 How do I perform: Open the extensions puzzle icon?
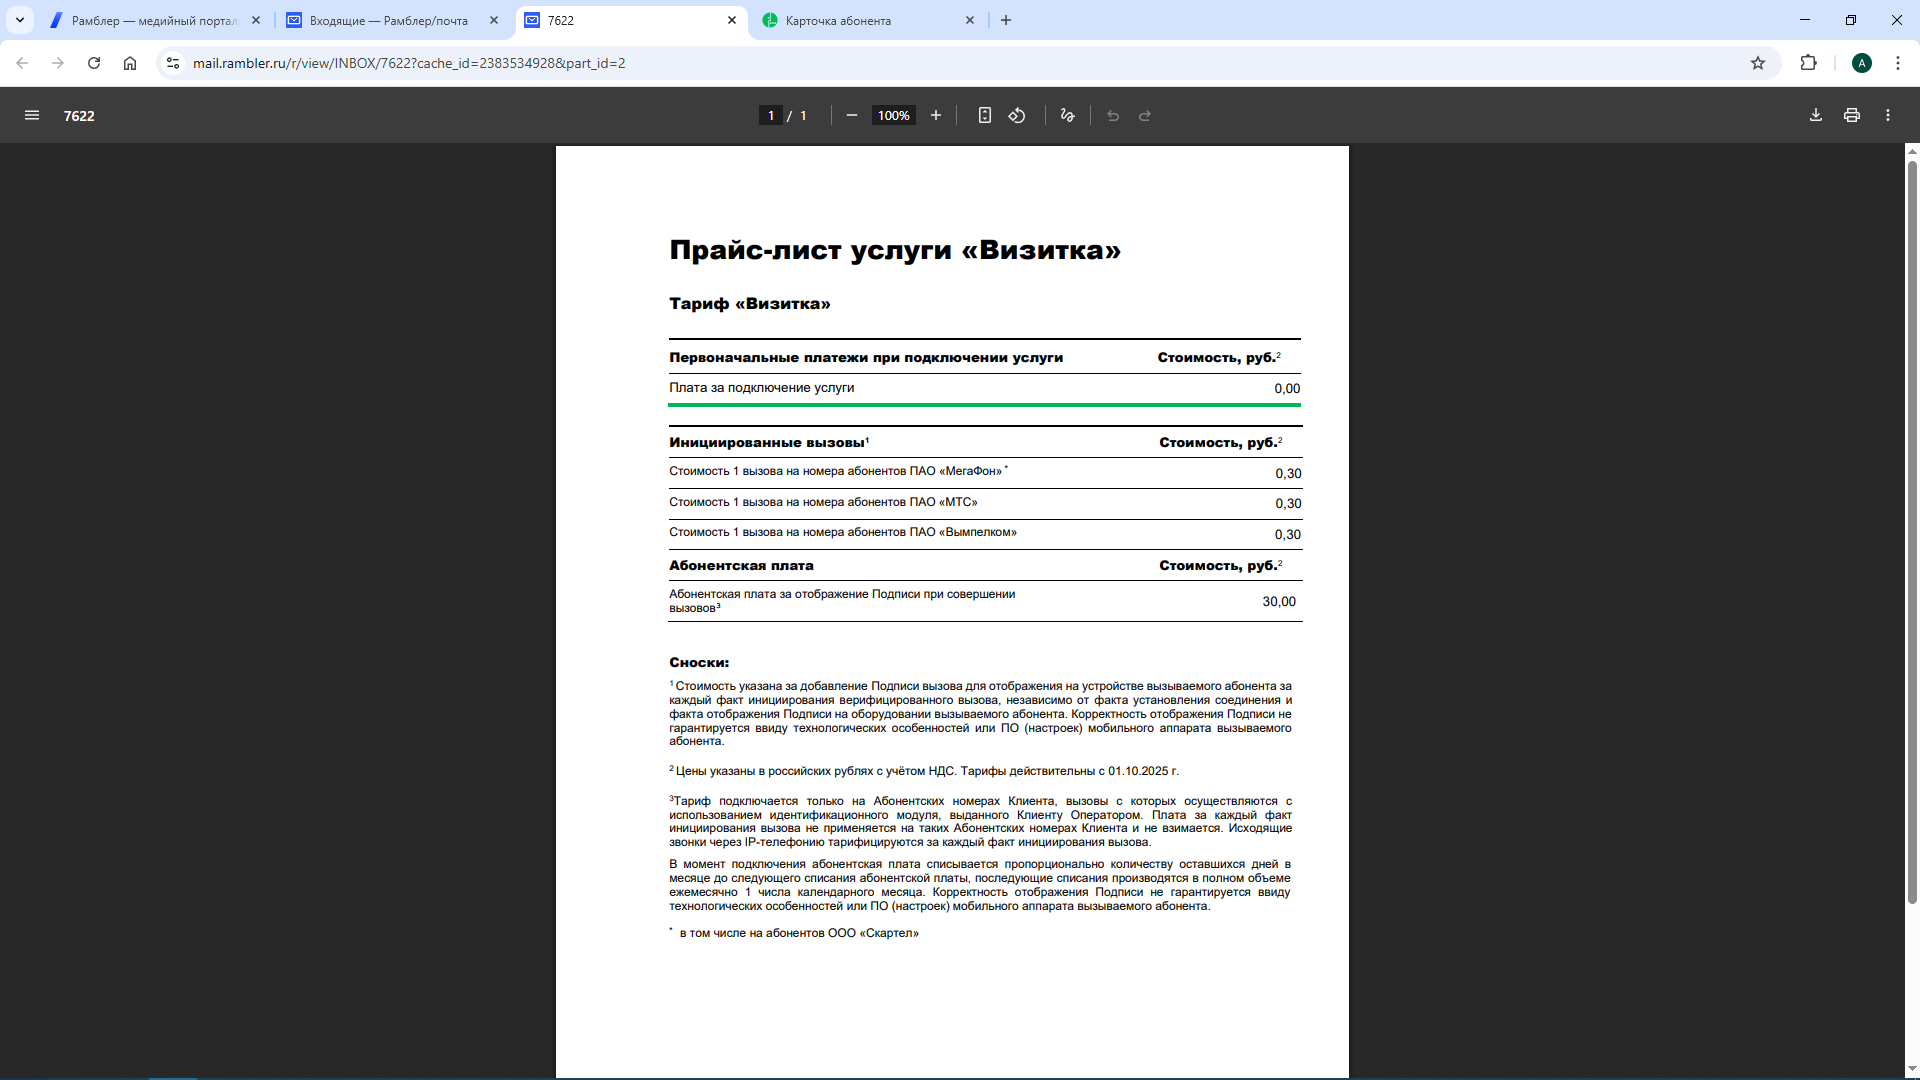click(1808, 63)
